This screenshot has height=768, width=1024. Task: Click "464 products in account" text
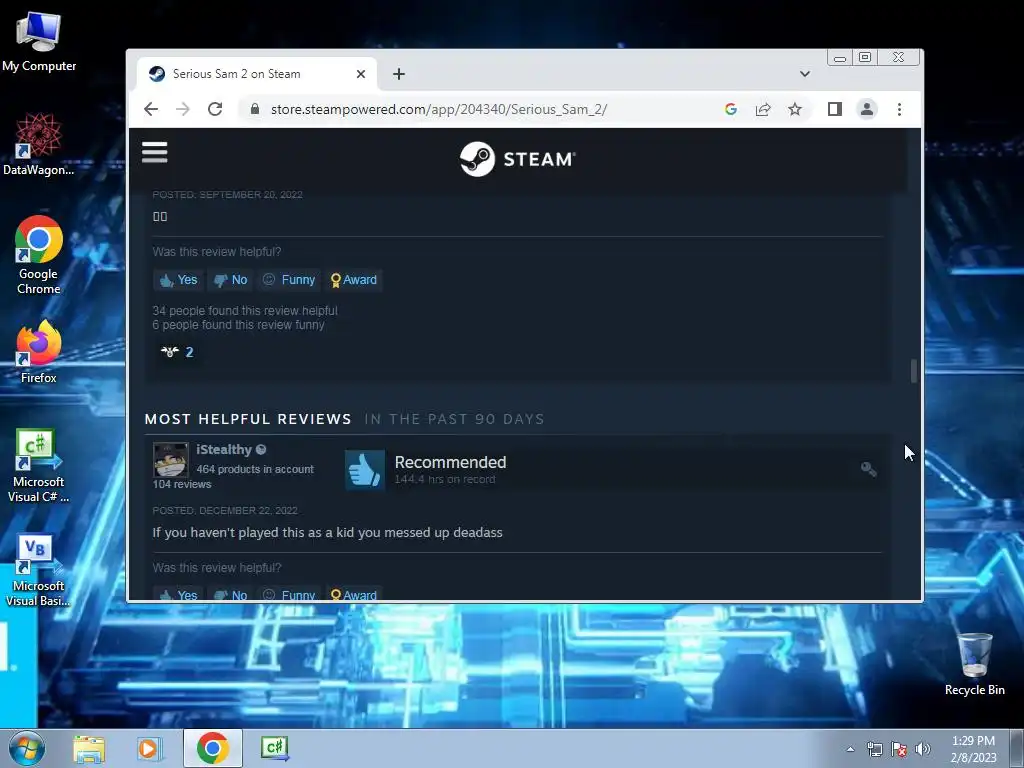click(x=255, y=469)
